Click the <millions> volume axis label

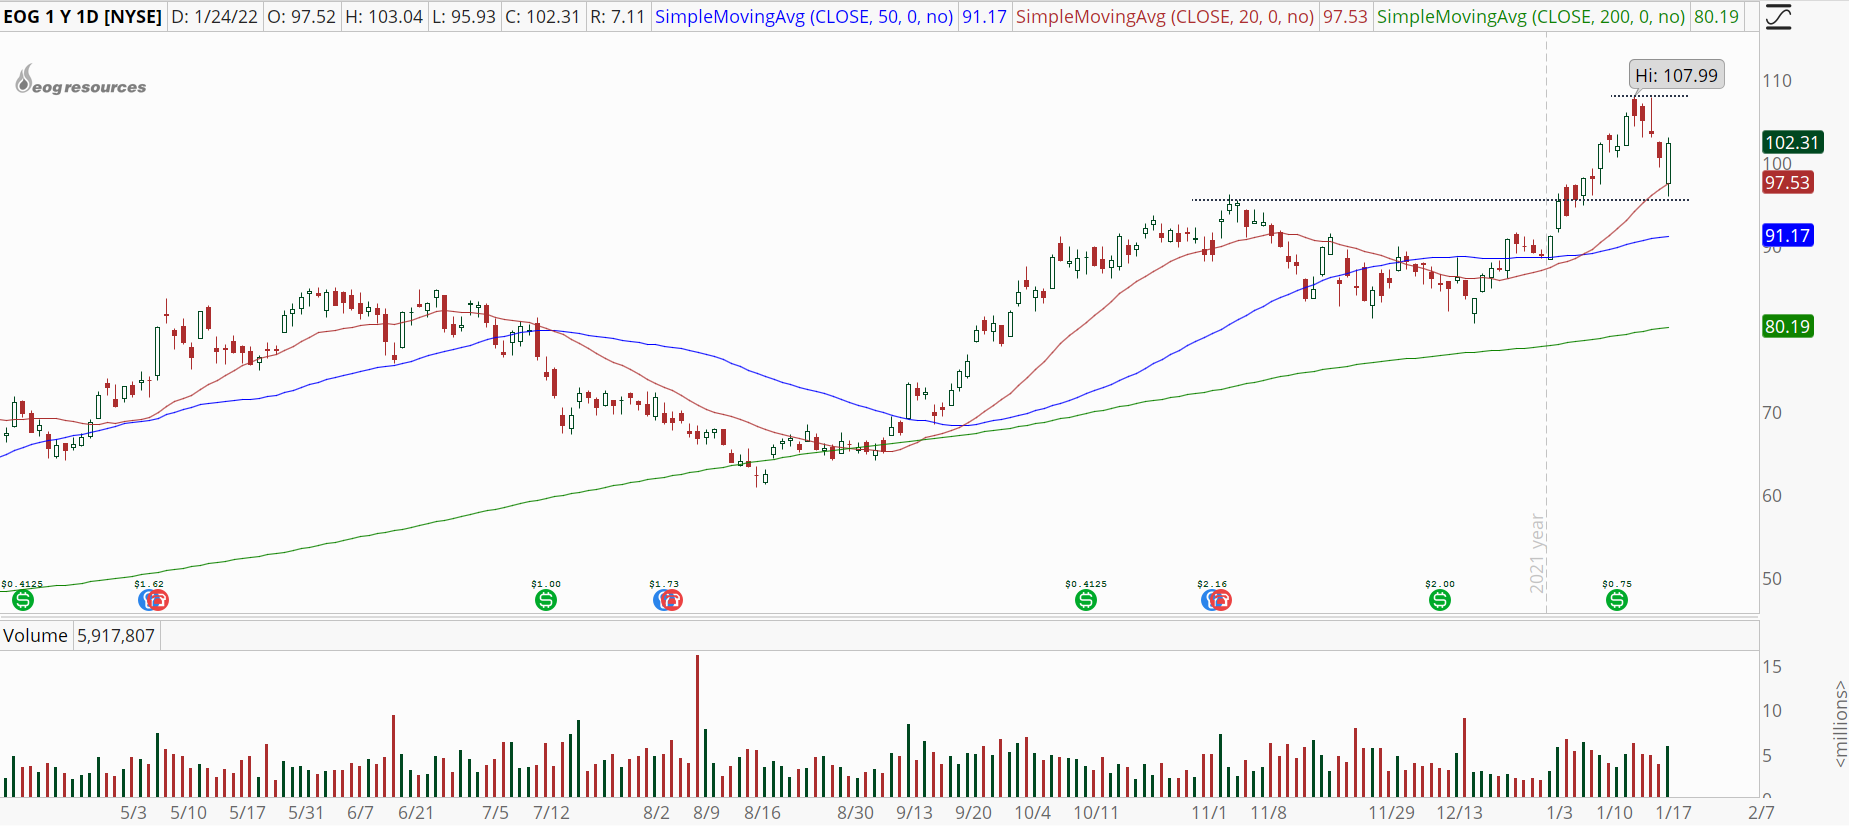tap(1839, 724)
